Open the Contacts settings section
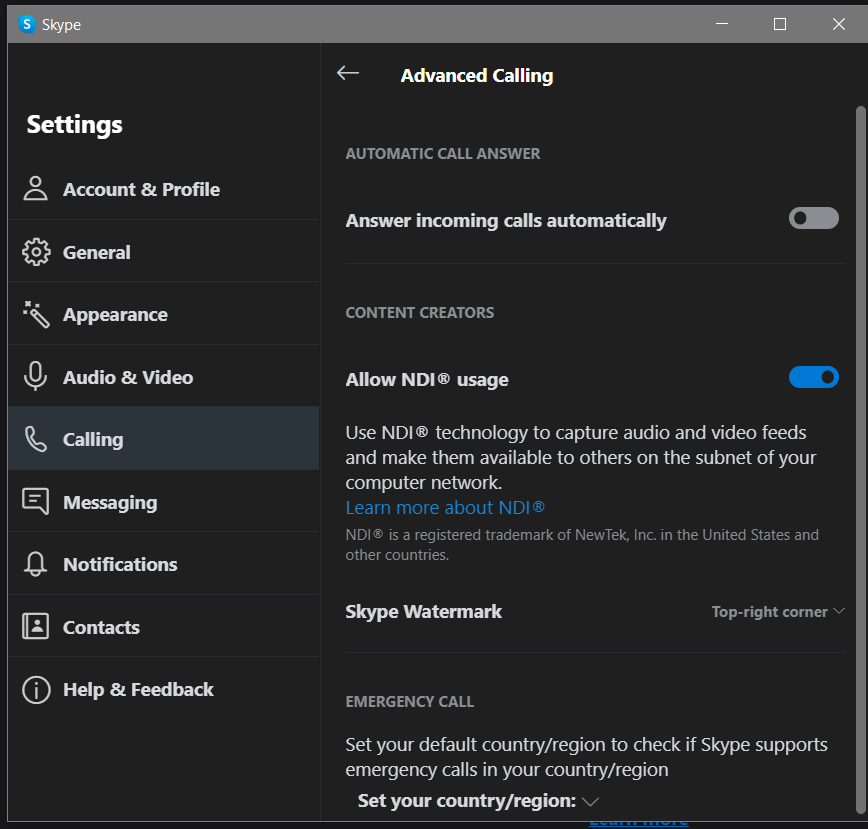 click(x=164, y=626)
